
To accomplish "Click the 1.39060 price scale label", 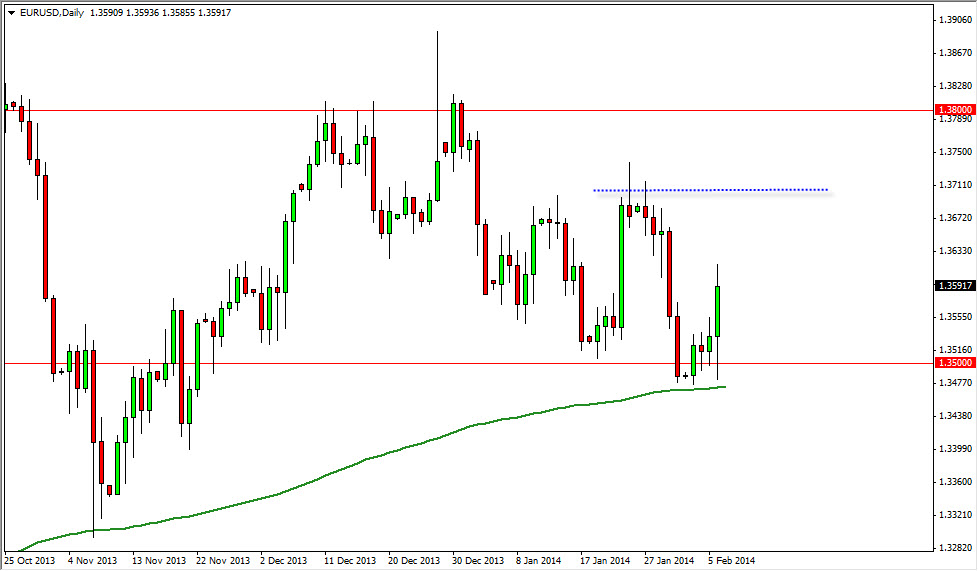I will click(x=955, y=19).
